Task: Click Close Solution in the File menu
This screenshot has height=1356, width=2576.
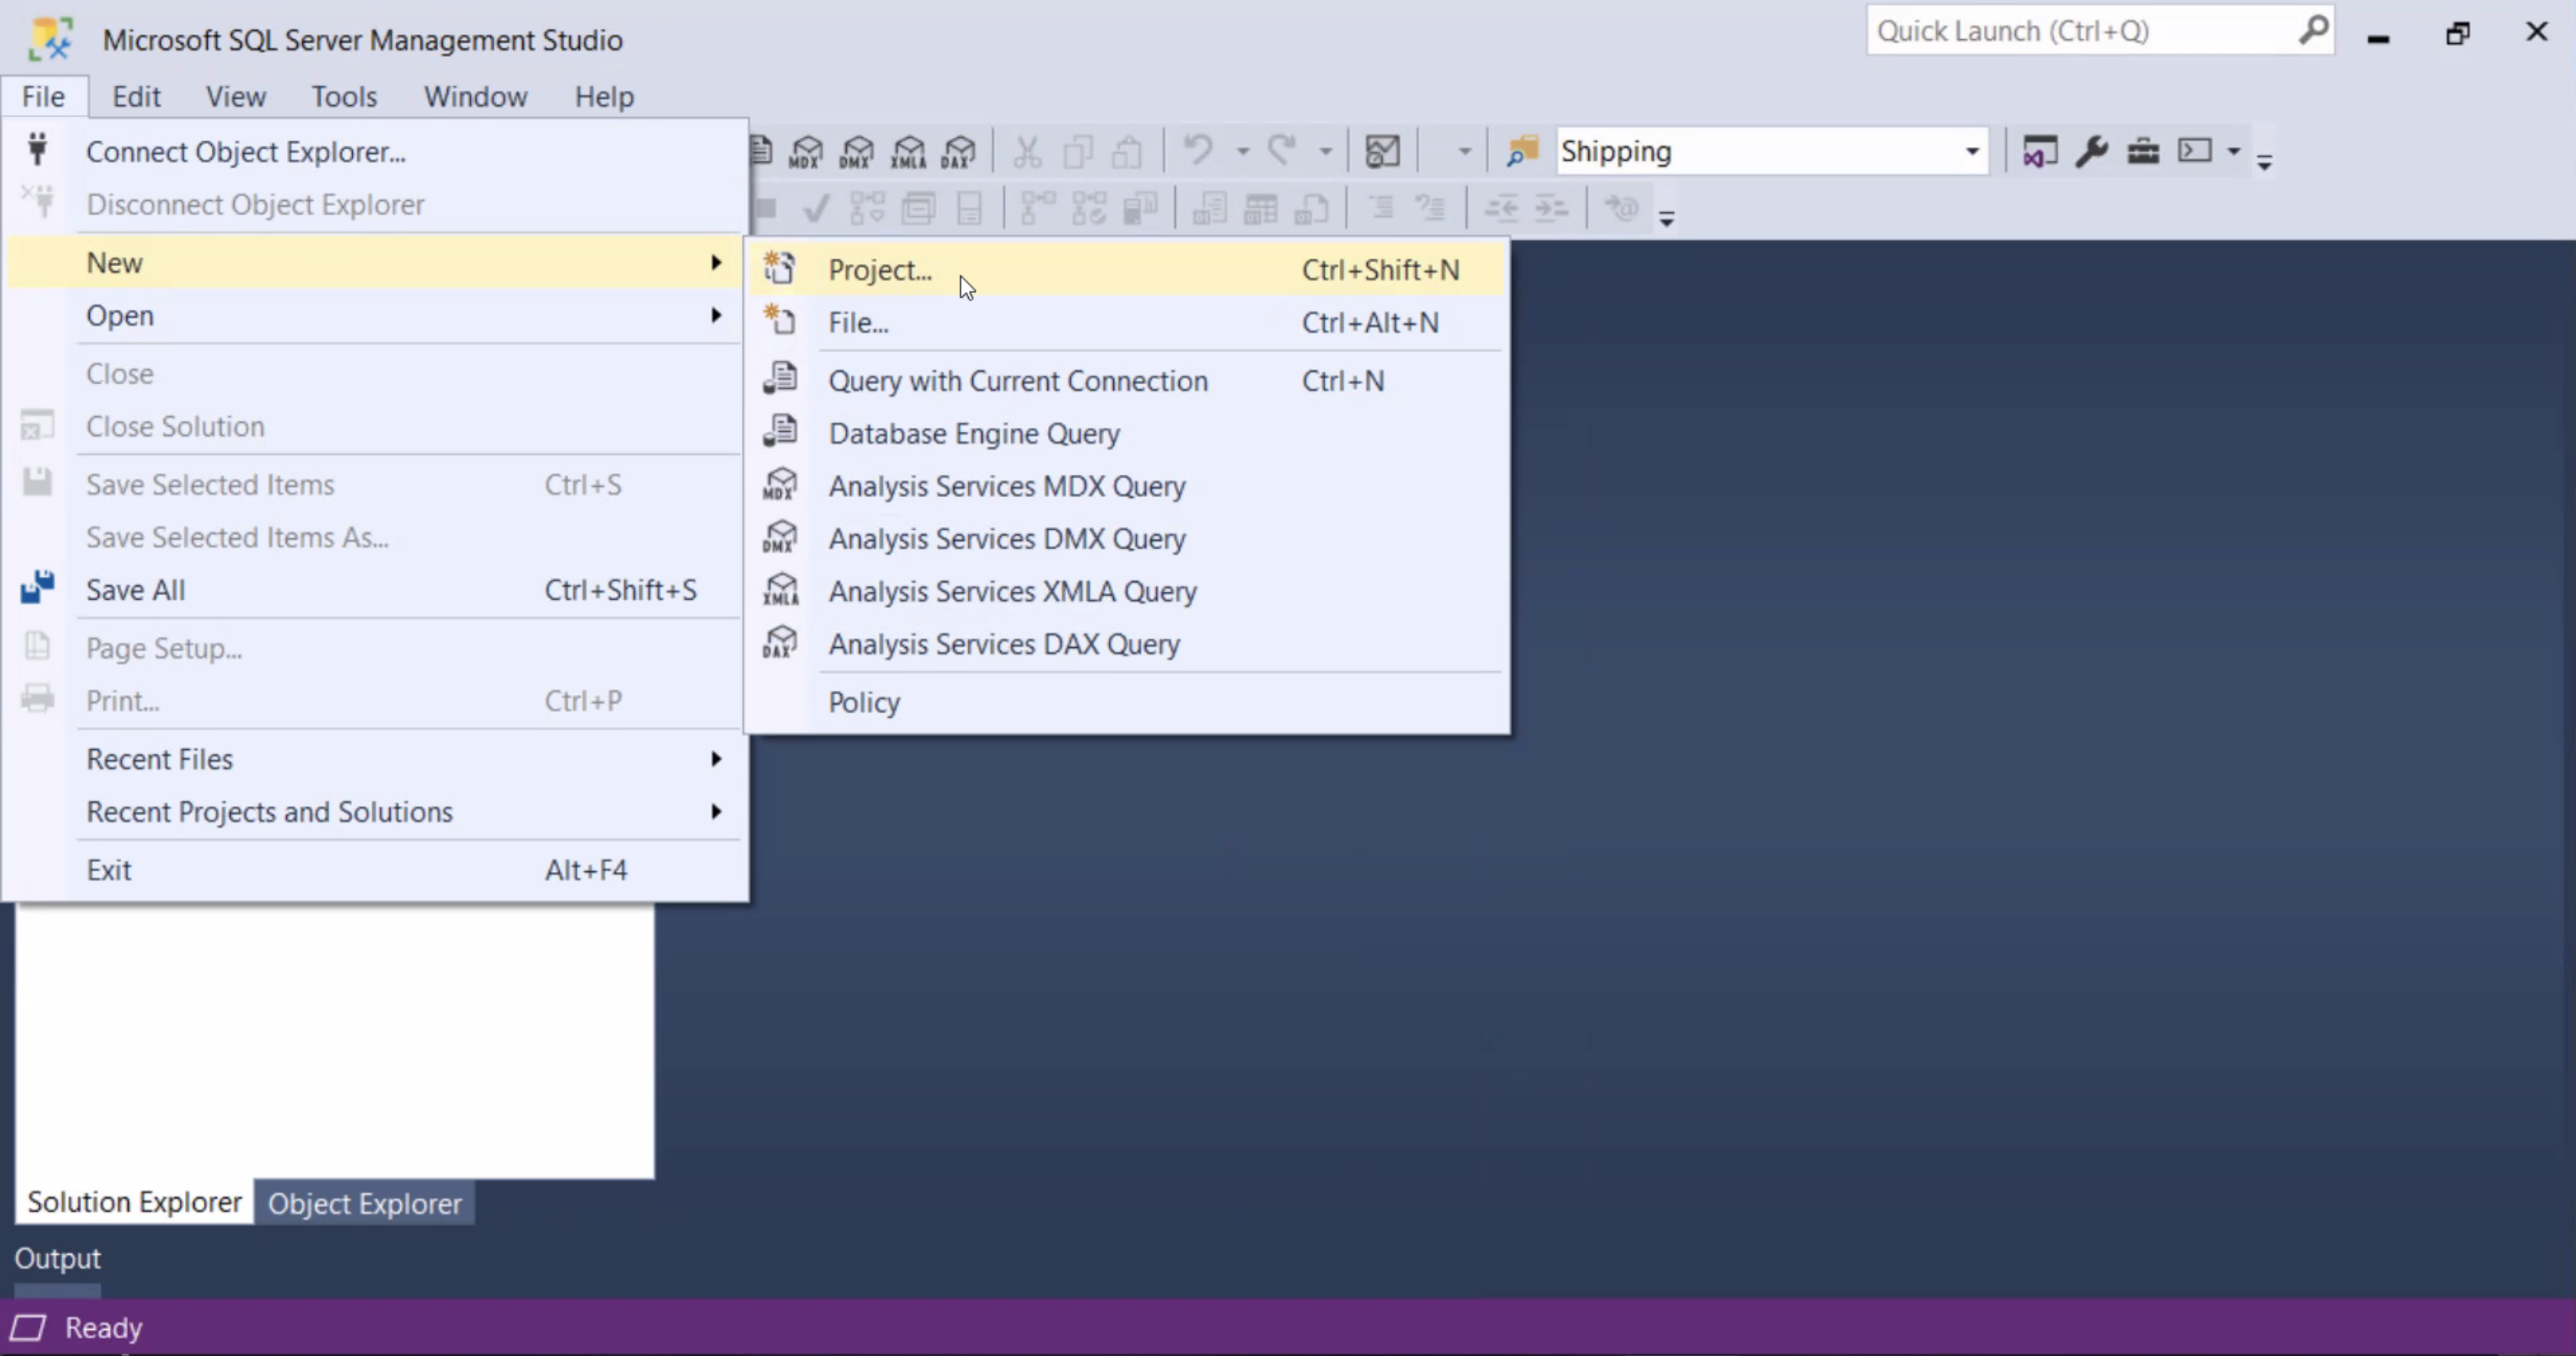Action: click(375, 427)
